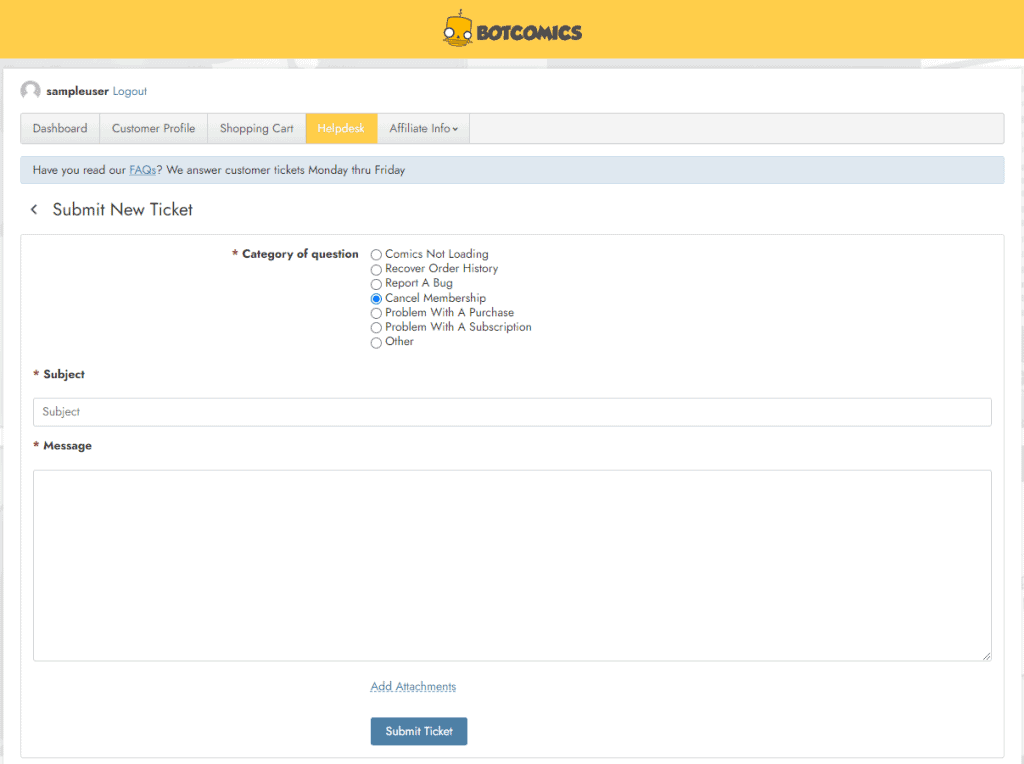Open the FAQs link
The width and height of the screenshot is (1024, 764).
click(x=142, y=170)
